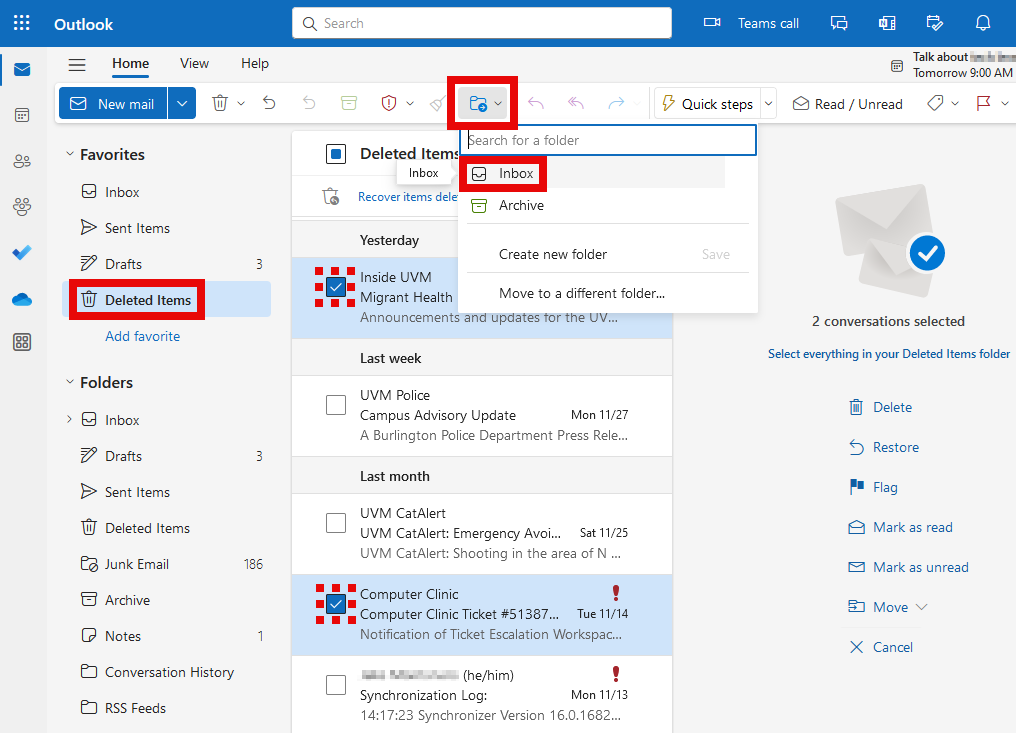Open the Quick steps dropdown arrow
Screen dimensions: 1016x733
tap(768, 103)
